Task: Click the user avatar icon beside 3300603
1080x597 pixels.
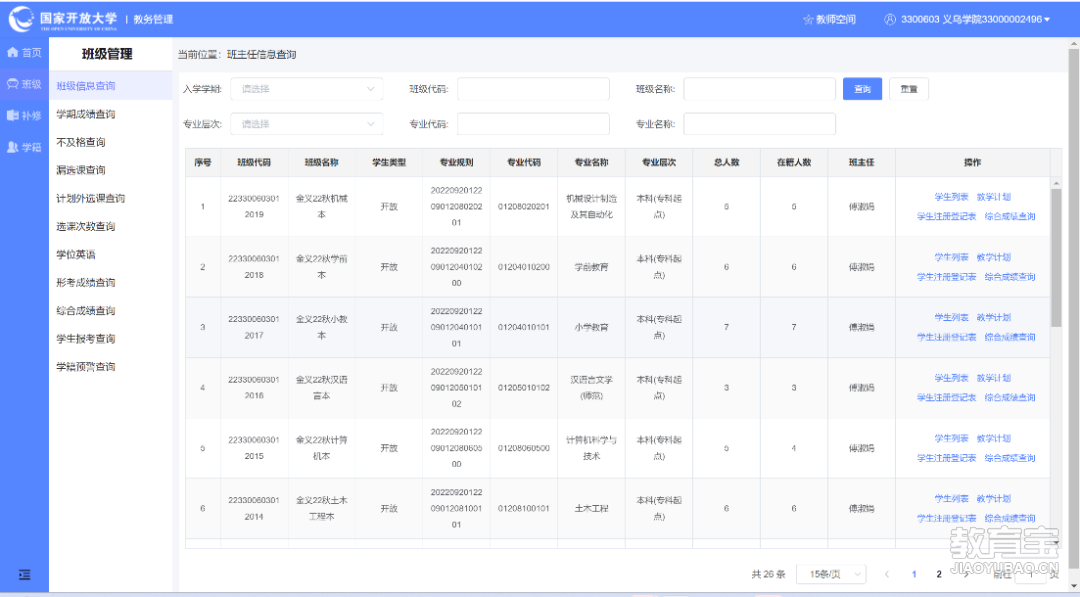Action: tap(890, 19)
